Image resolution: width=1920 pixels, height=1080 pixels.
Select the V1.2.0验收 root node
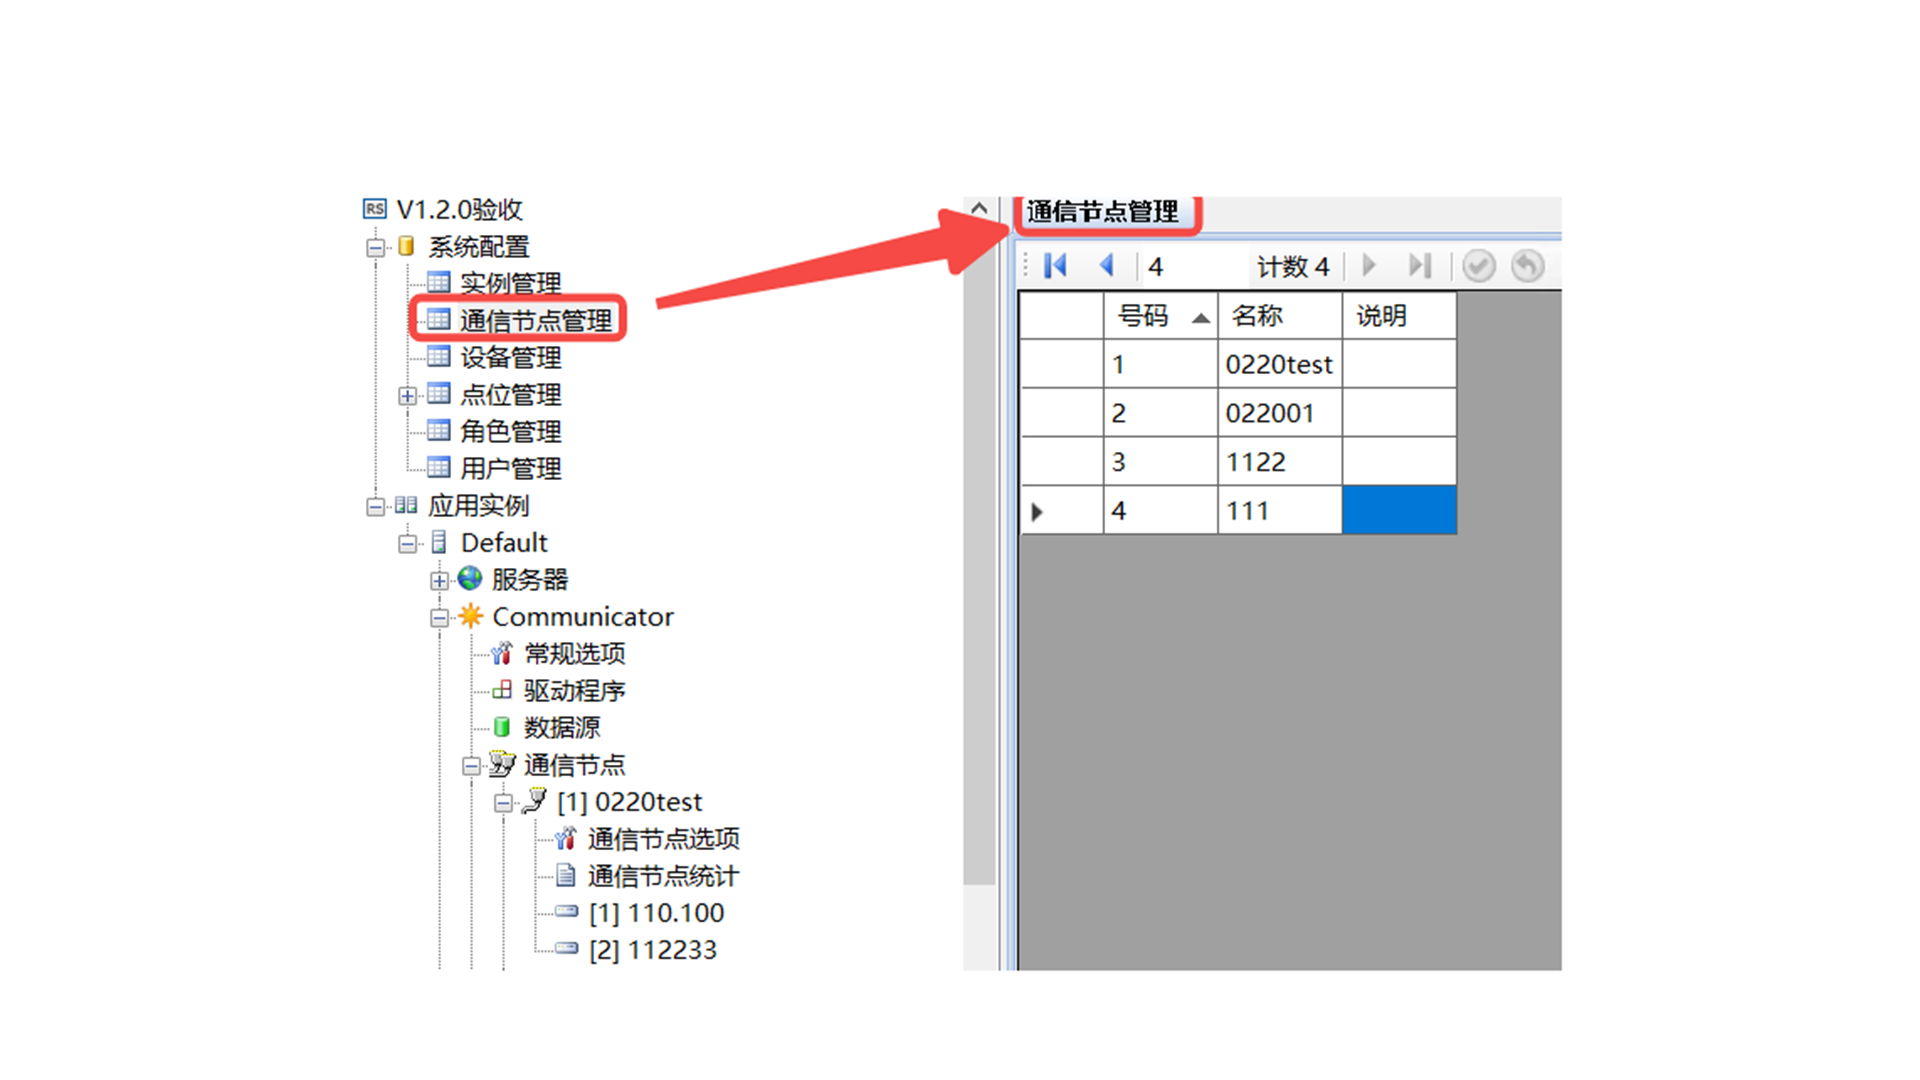[460, 209]
